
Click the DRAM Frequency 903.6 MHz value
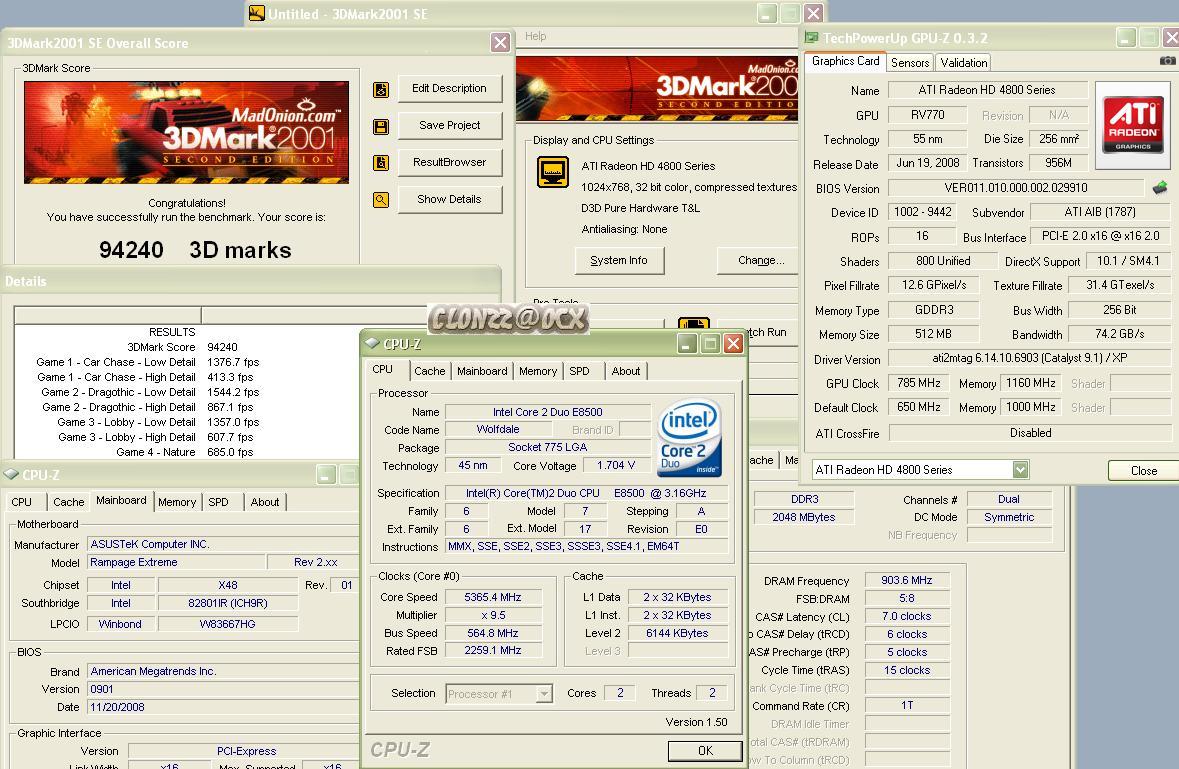[x=906, y=580]
